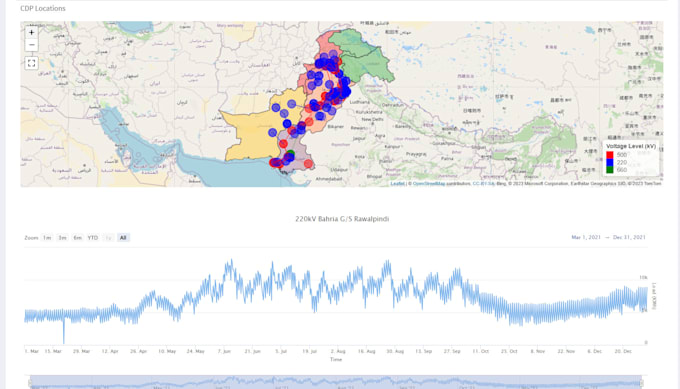Click the chart title 220kV Bahria G/S Rawalpindi
Screen dimensions: 680x389
click(342, 219)
